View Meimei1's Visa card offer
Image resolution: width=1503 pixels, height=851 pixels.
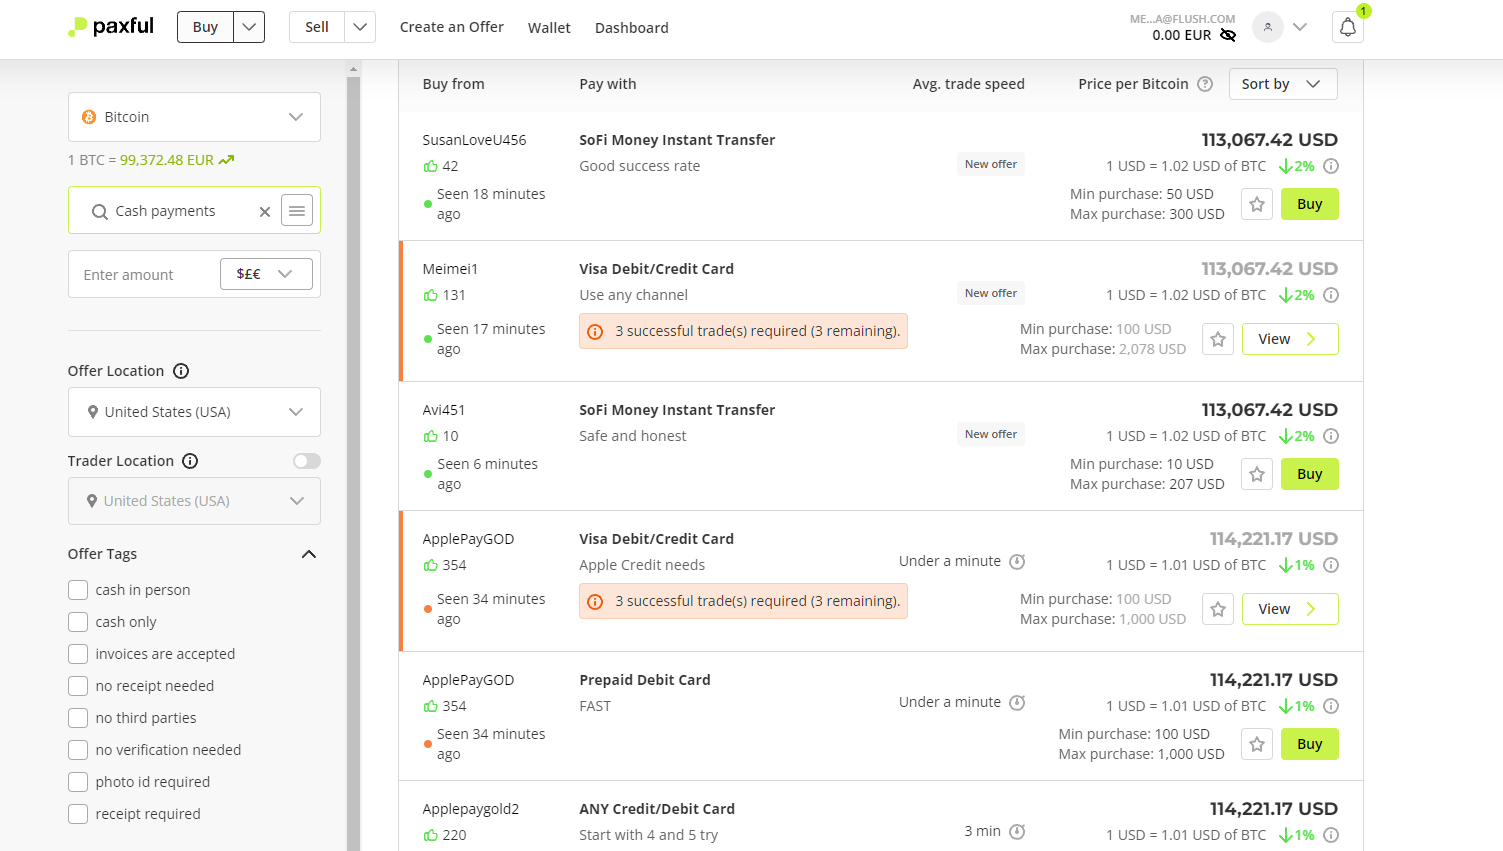pos(1290,339)
